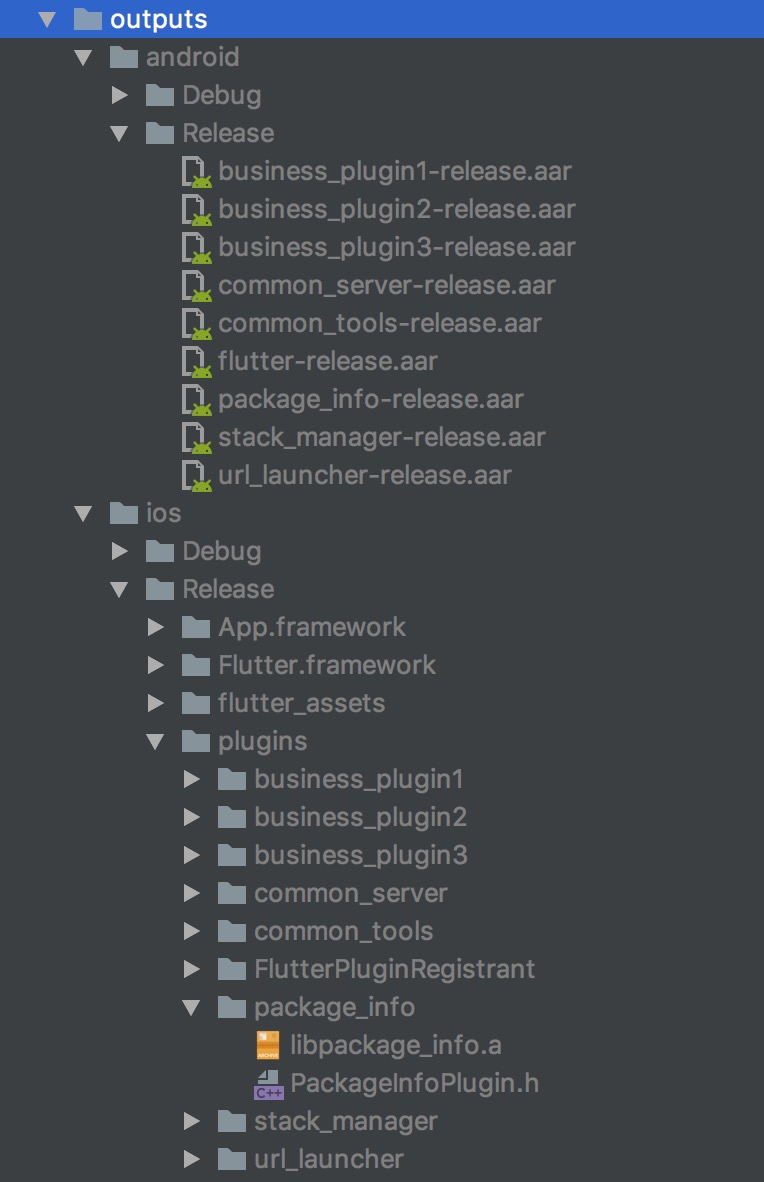This screenshot has height=1182, width=764.
Task: Select business_plugin3-release.aar file name
Action: [x=397, y=248]
